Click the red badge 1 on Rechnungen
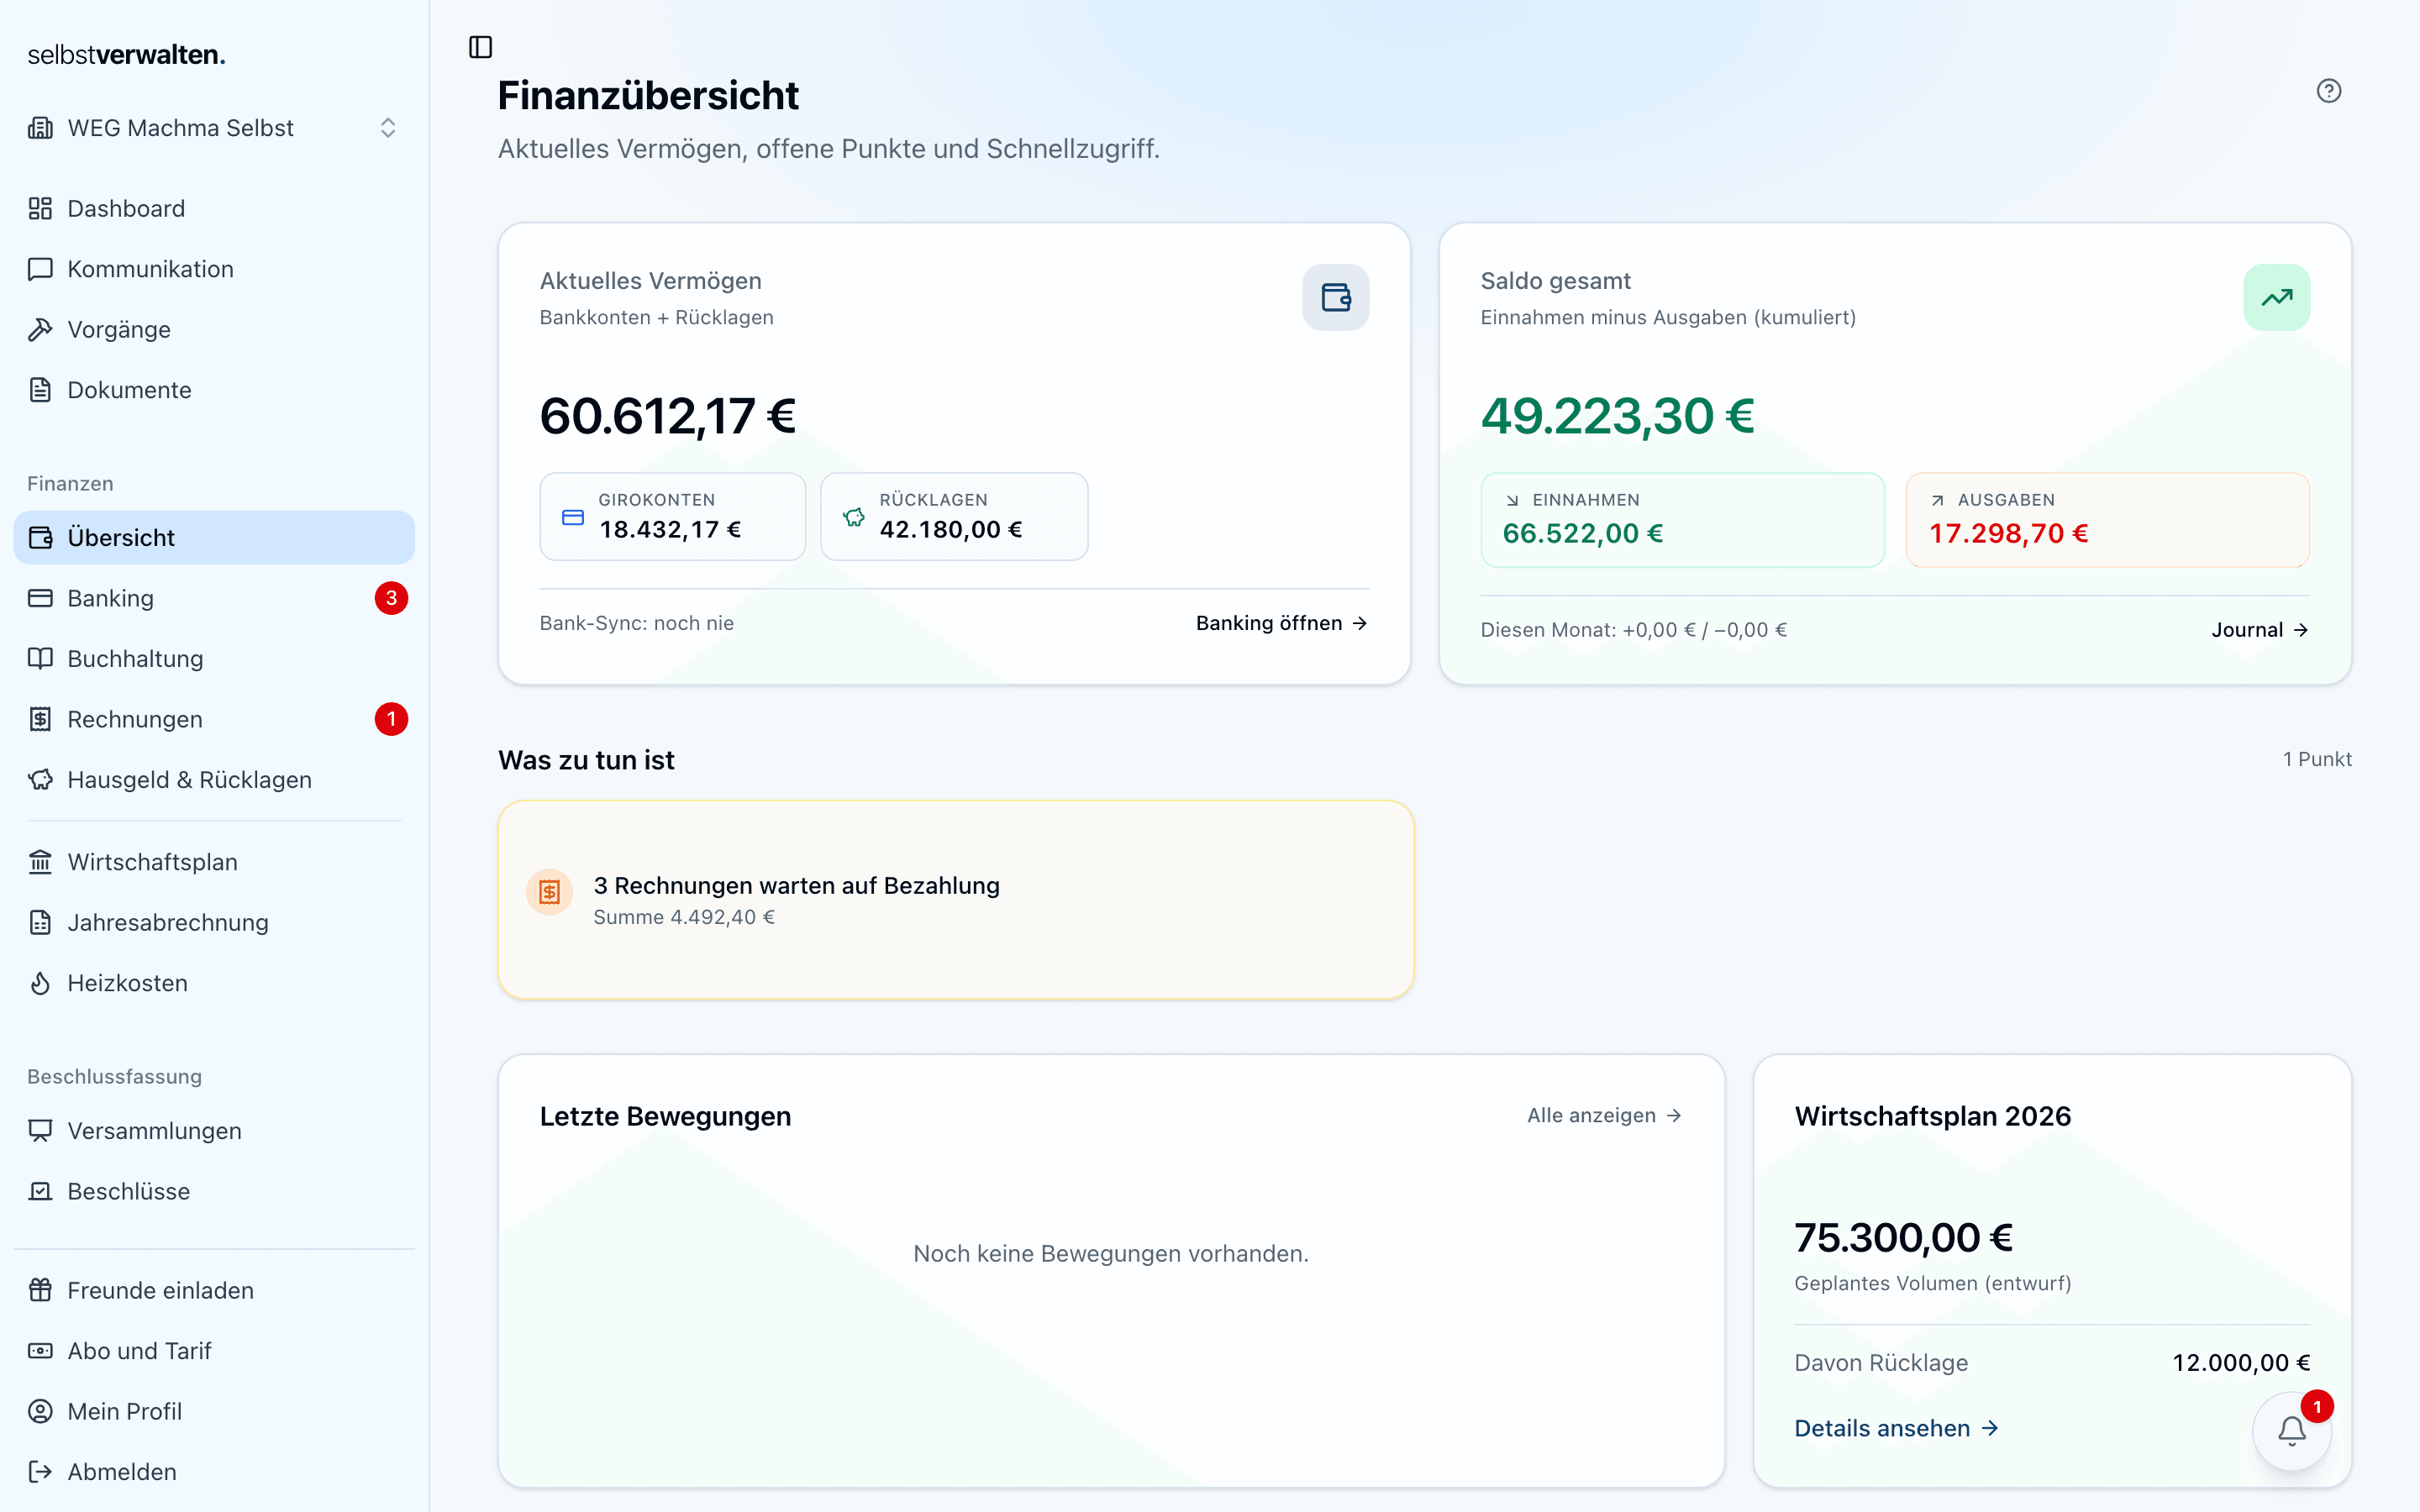The width and height of the screenshot is (2420, 1512). click(x=391, y=719)
